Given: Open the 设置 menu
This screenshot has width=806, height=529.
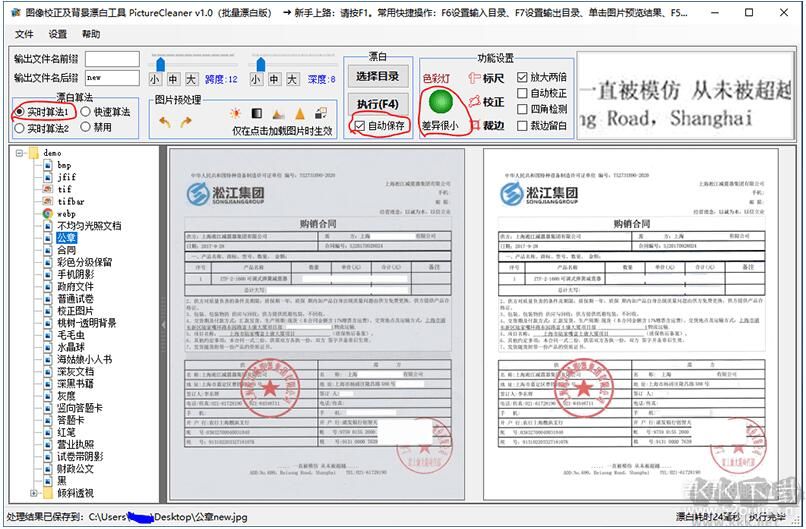Looking at the screenshot, I should (x=58, y=34).
